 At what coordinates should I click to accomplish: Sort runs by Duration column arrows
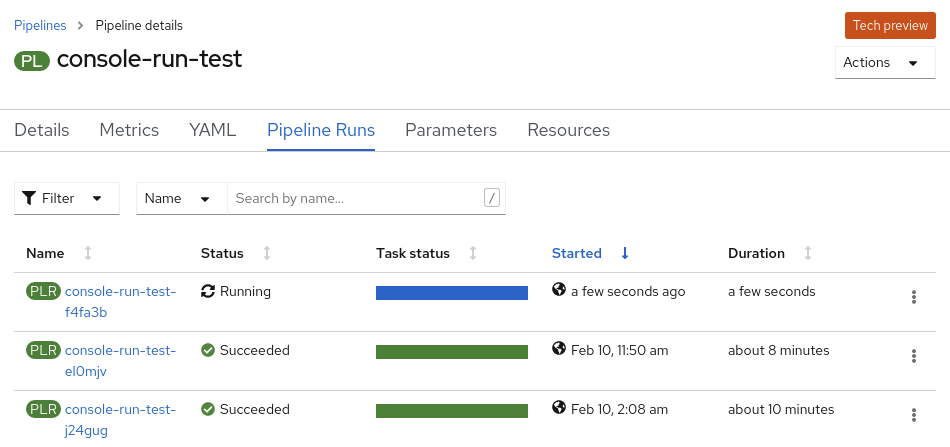808,254
